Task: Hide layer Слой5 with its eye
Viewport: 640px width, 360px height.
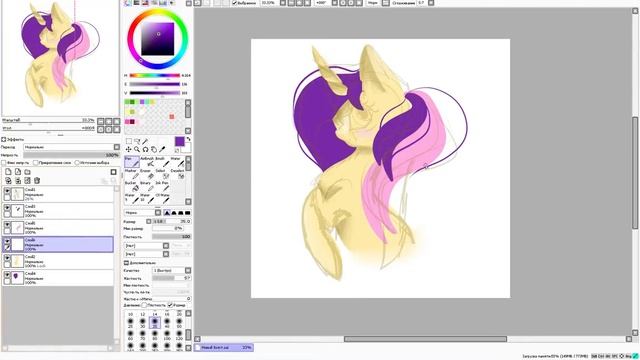Action: (x=7, y=224)
